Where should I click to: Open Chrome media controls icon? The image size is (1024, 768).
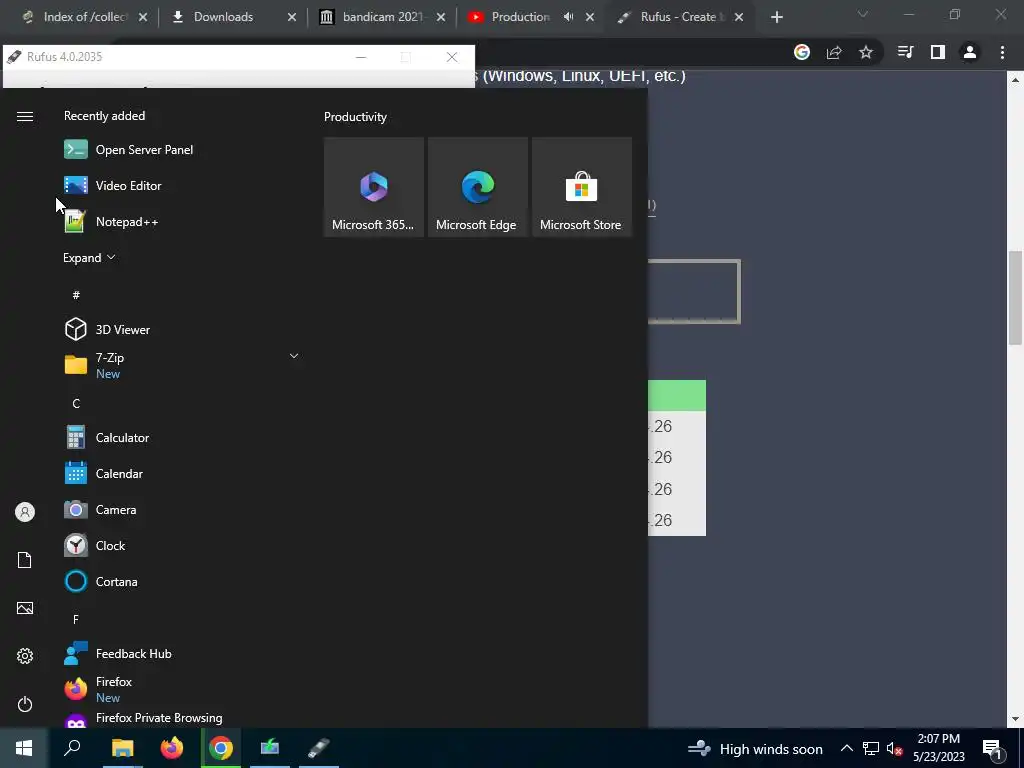(906, 52)
